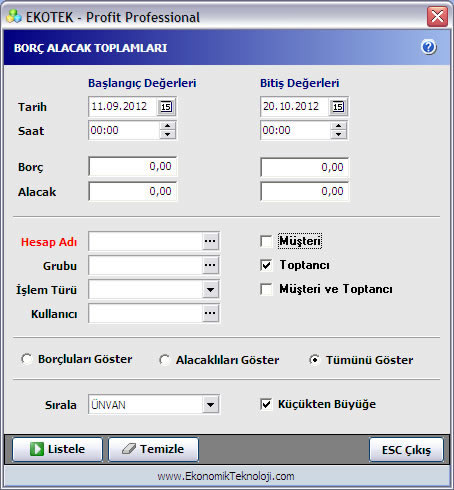Select the Alacaklıları Göster radio button
This screenshot has width=454, height=490.
click(165, 360)
